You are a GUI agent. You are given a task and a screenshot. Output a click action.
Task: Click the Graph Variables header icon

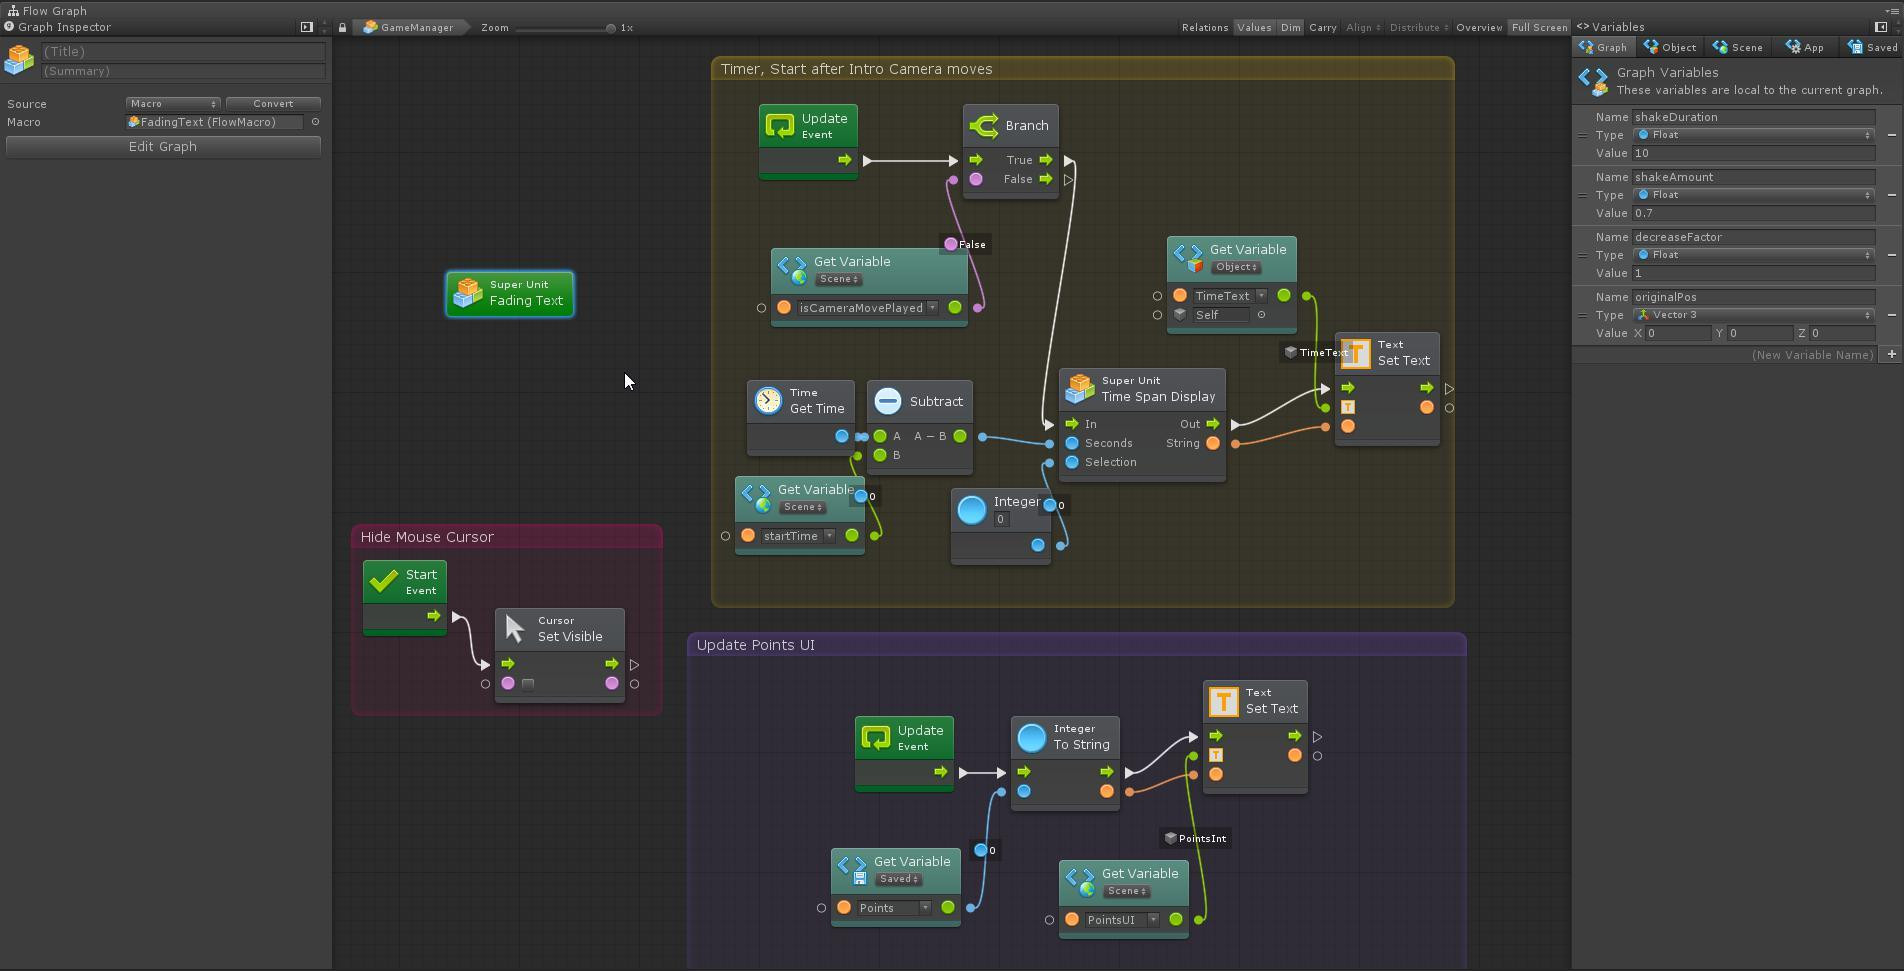pyautogui.click(x=1593, y=81)
